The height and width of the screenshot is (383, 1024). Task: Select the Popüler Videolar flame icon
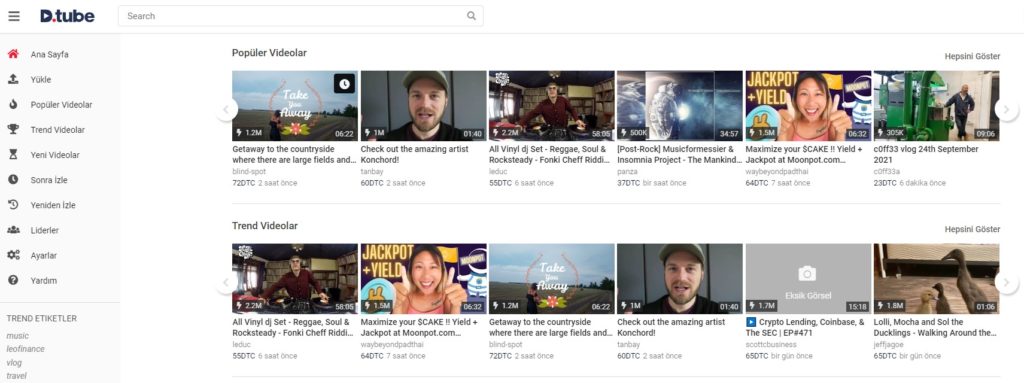tap(13, 105)
